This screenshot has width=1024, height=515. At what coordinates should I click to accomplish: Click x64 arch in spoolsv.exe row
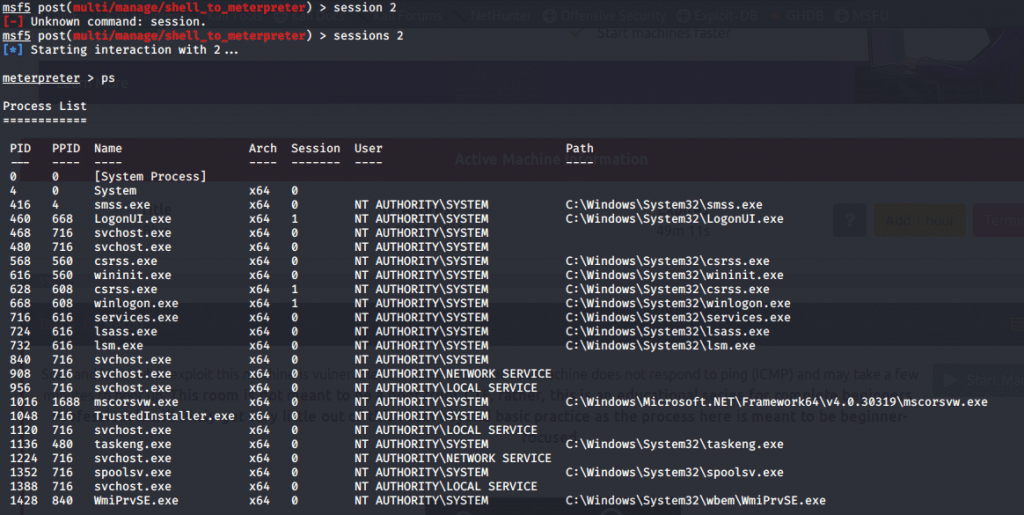click(259, 472)
